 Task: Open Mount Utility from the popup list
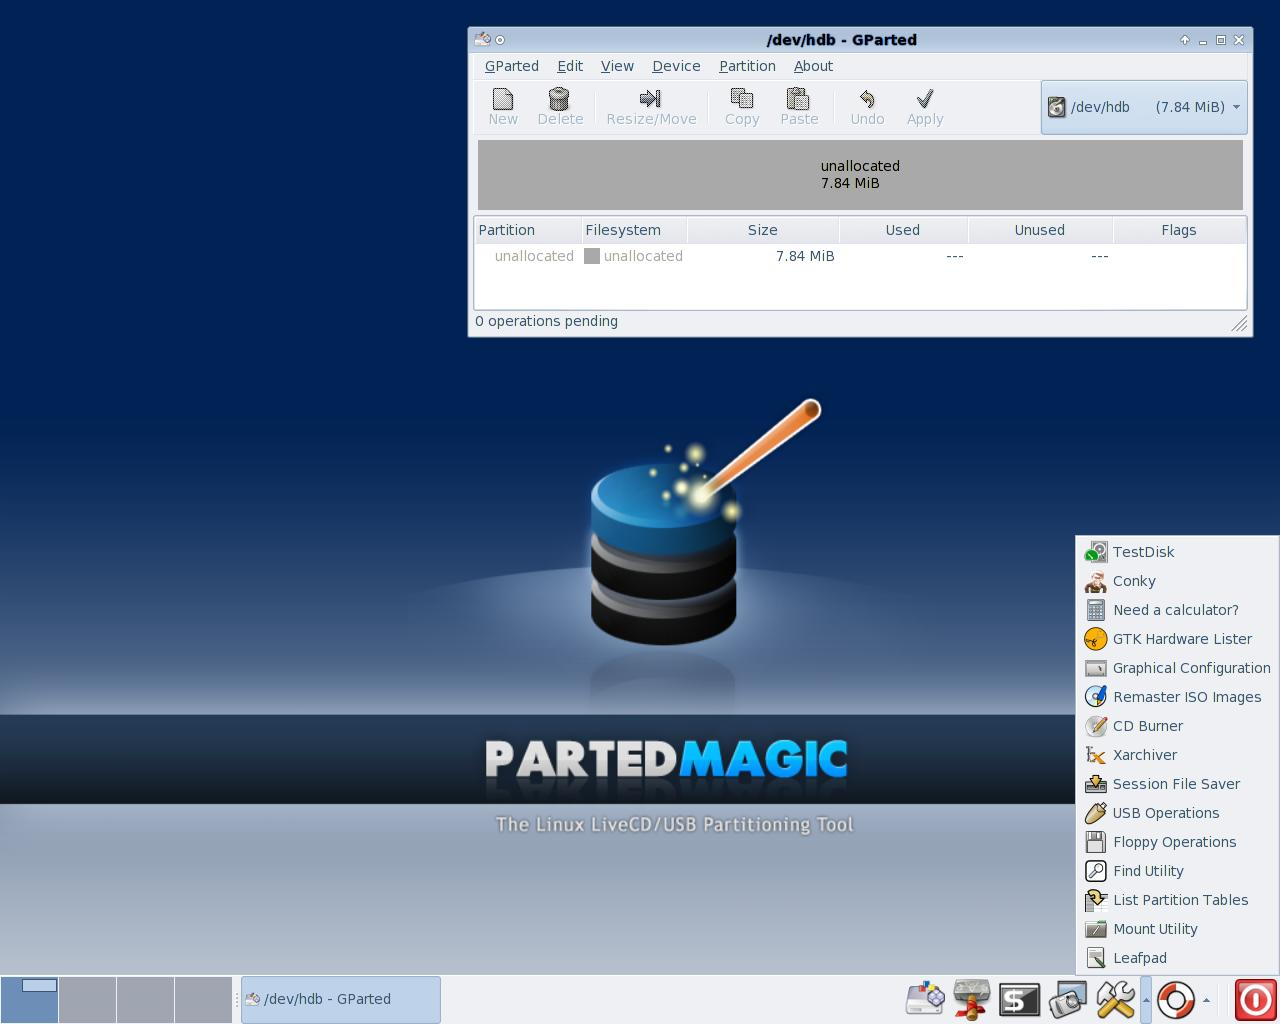1177,929
